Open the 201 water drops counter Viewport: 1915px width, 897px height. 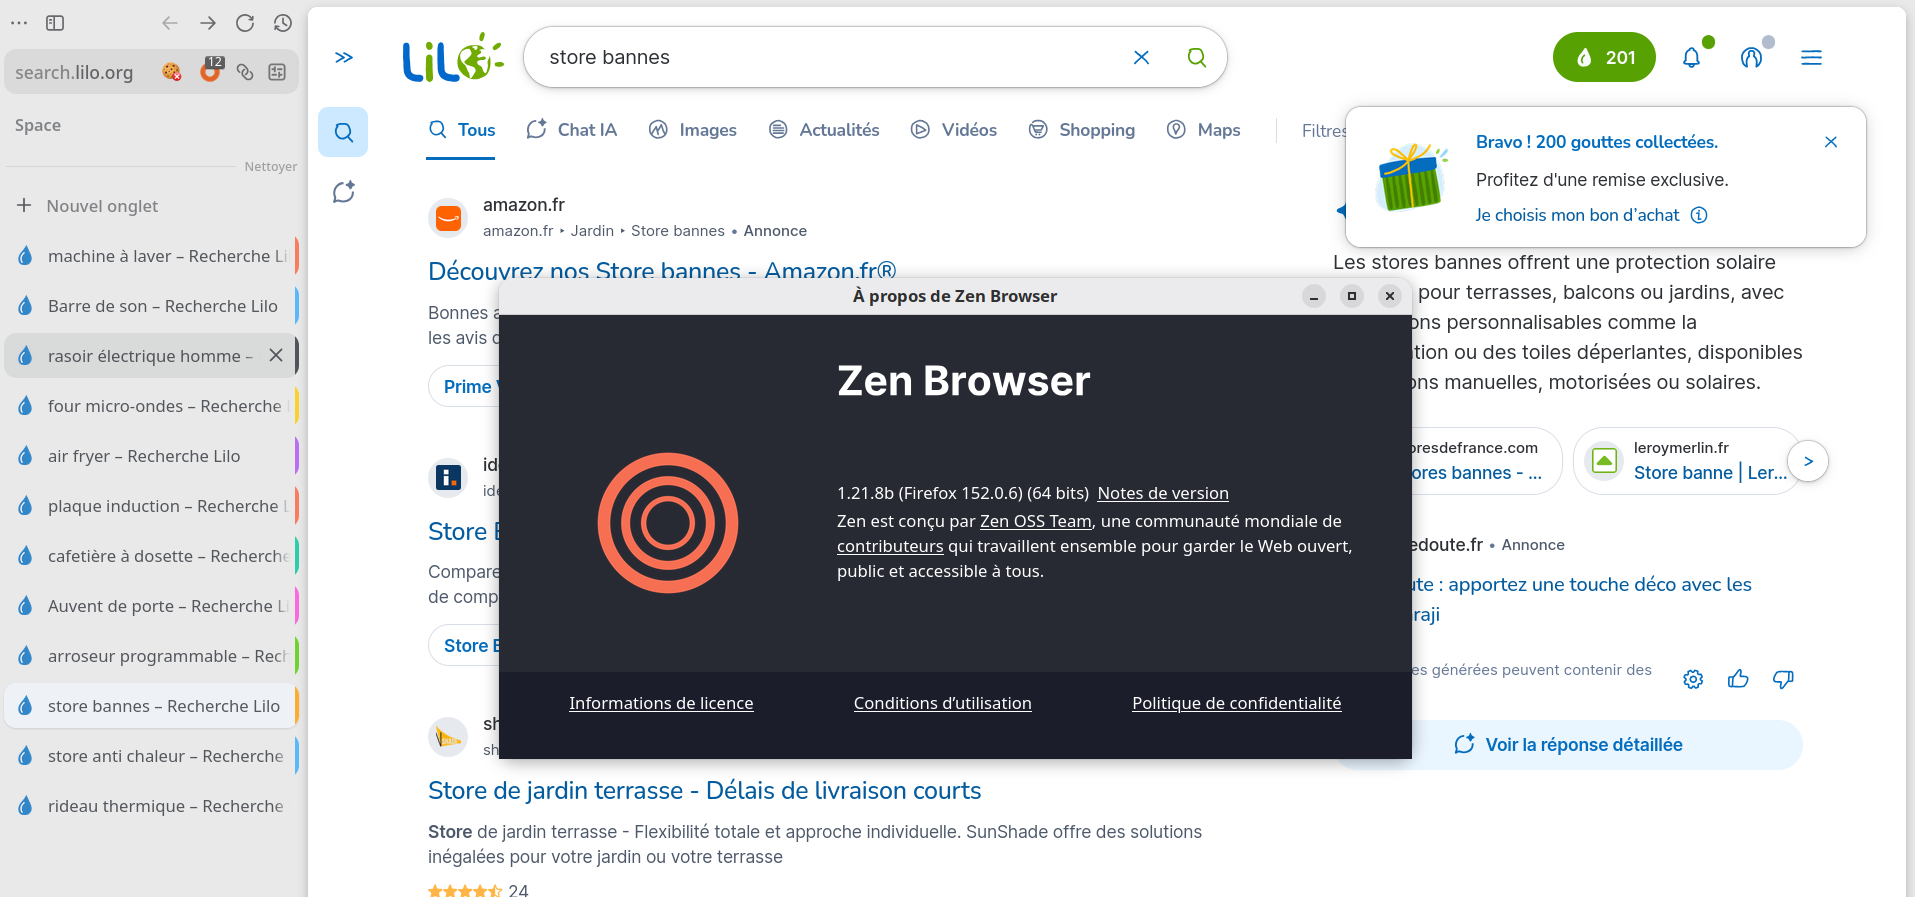tap(1604, 58)
